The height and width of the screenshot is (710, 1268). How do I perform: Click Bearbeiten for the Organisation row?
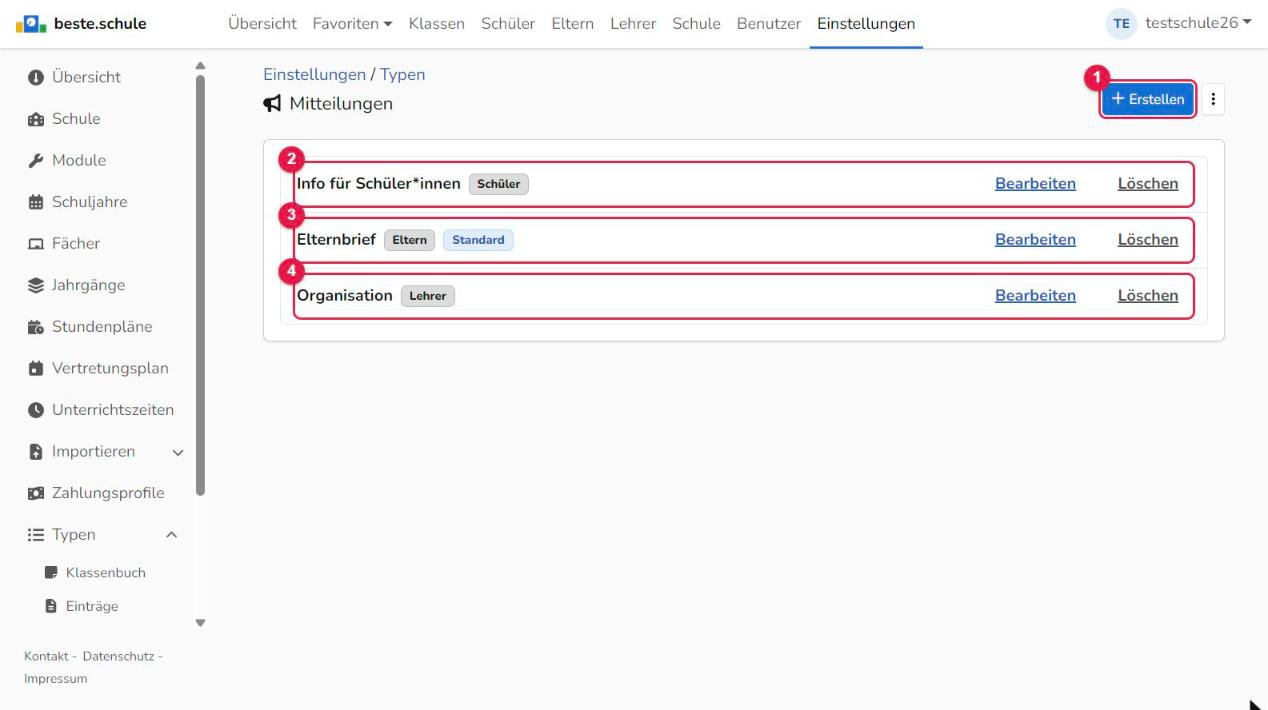(x=1035, y=296)
